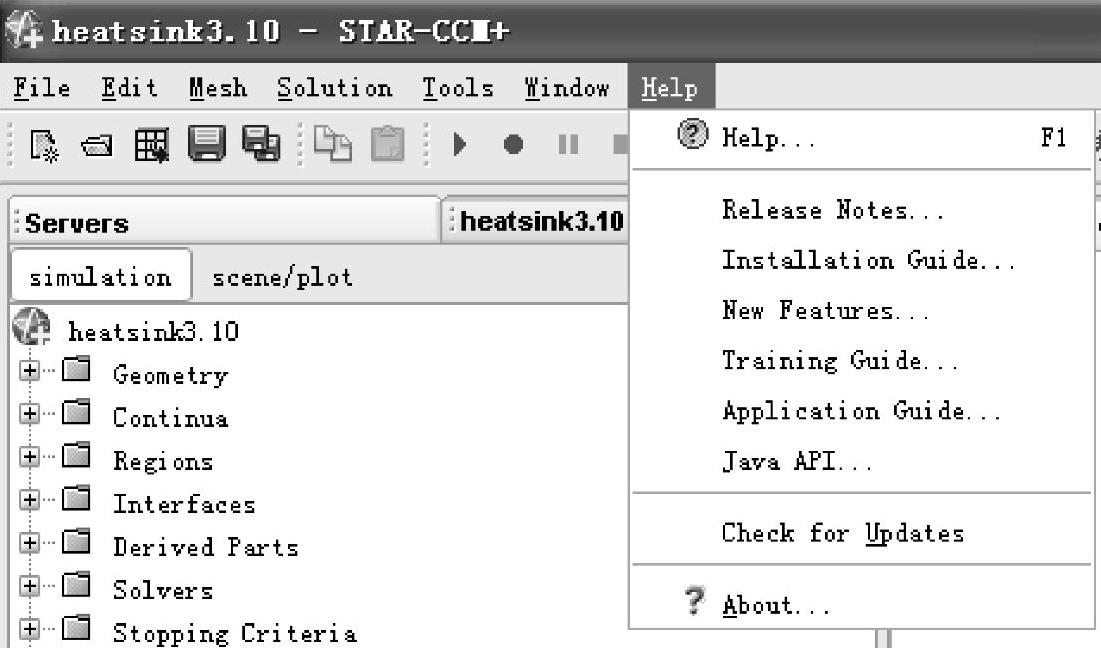
Task: Select Regions tree label
Action: tap(163, 461)
